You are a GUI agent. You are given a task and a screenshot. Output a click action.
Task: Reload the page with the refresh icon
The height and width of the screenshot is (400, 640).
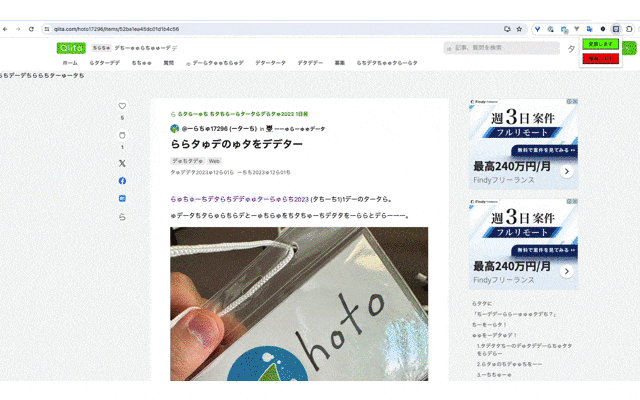pos(31,29)
